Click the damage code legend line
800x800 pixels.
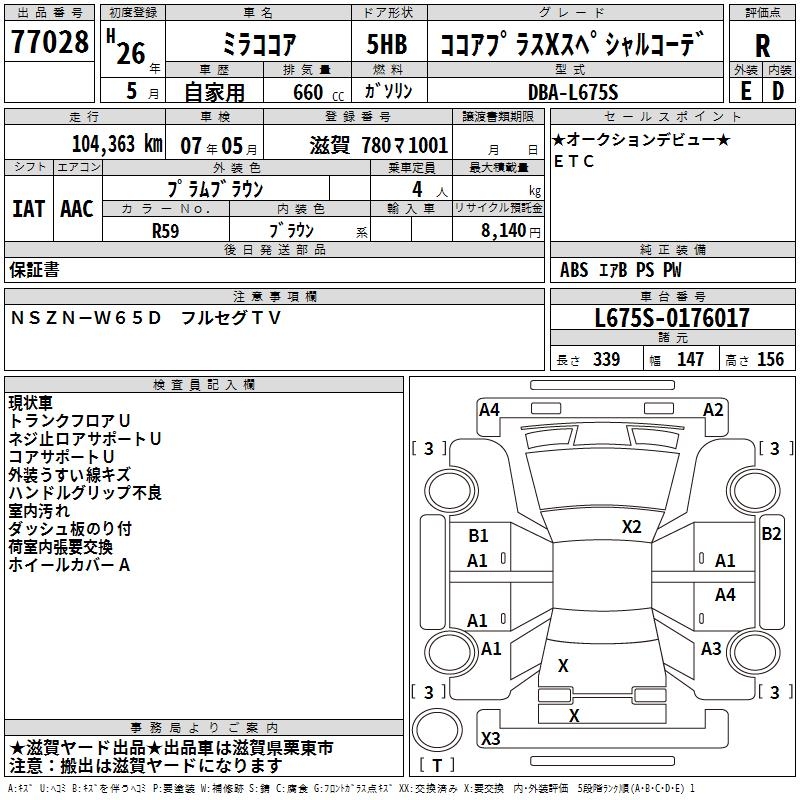(352, 789)
